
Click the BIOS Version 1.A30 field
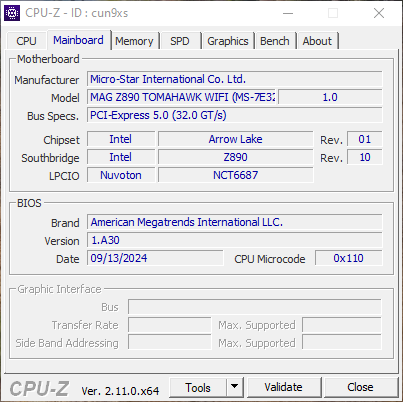point(235,240)
